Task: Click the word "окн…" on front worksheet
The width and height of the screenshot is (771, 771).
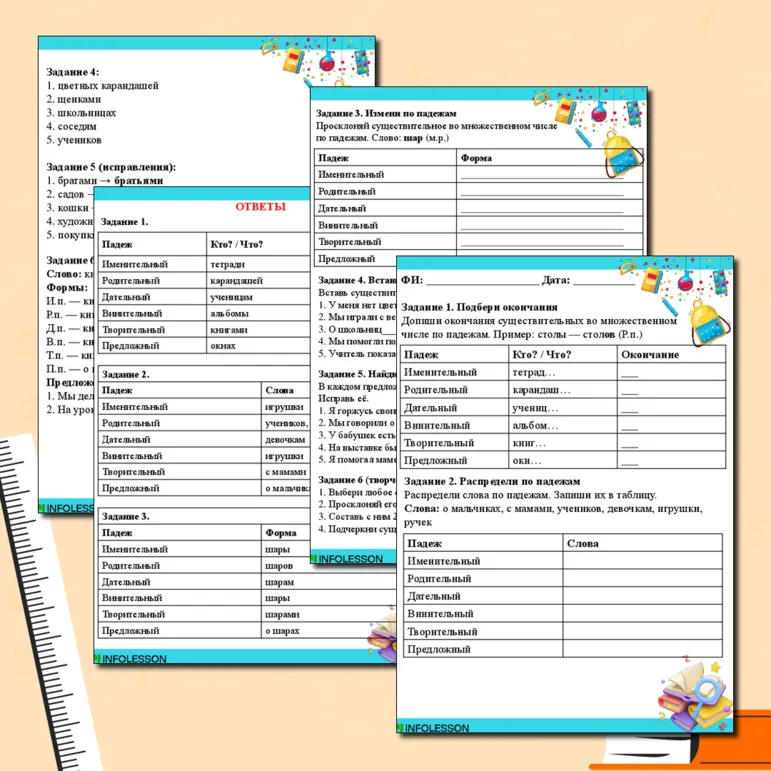Action: click(x=527, y=461)
